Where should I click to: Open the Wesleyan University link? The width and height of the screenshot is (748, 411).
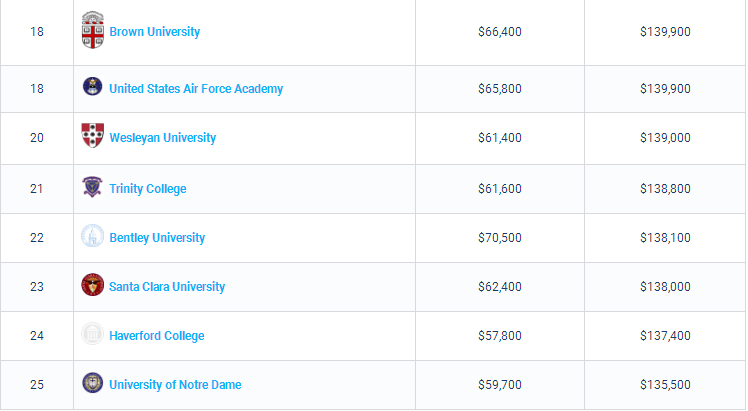tap(163, 138)
